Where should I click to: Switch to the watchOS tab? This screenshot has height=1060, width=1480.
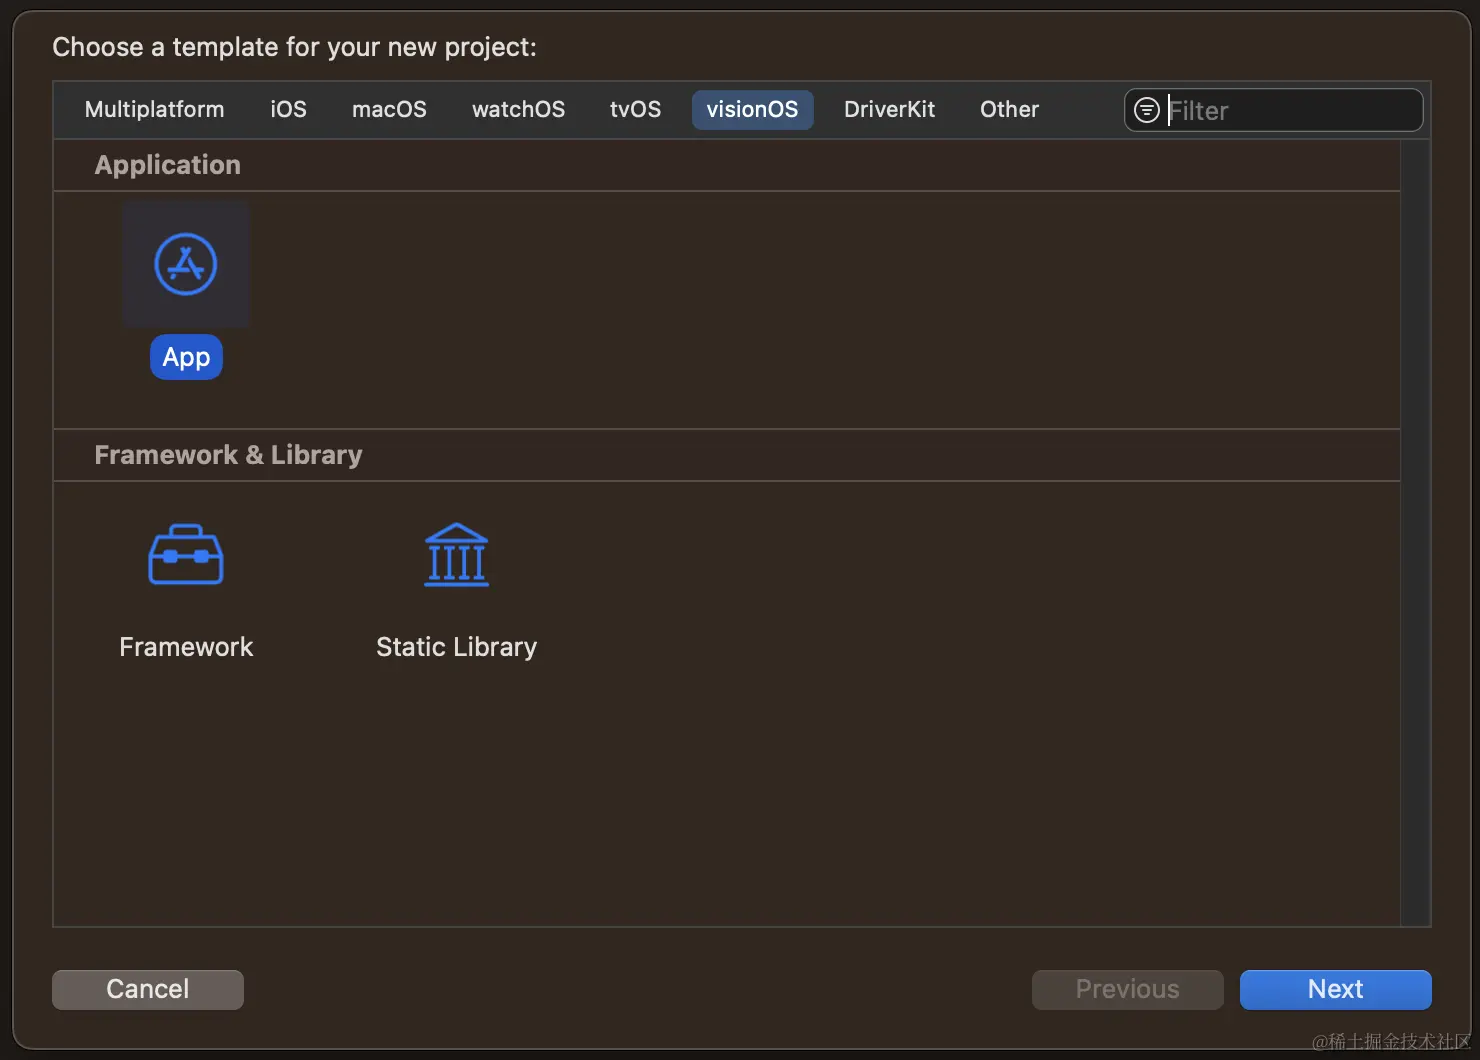[x=518, y=110]
